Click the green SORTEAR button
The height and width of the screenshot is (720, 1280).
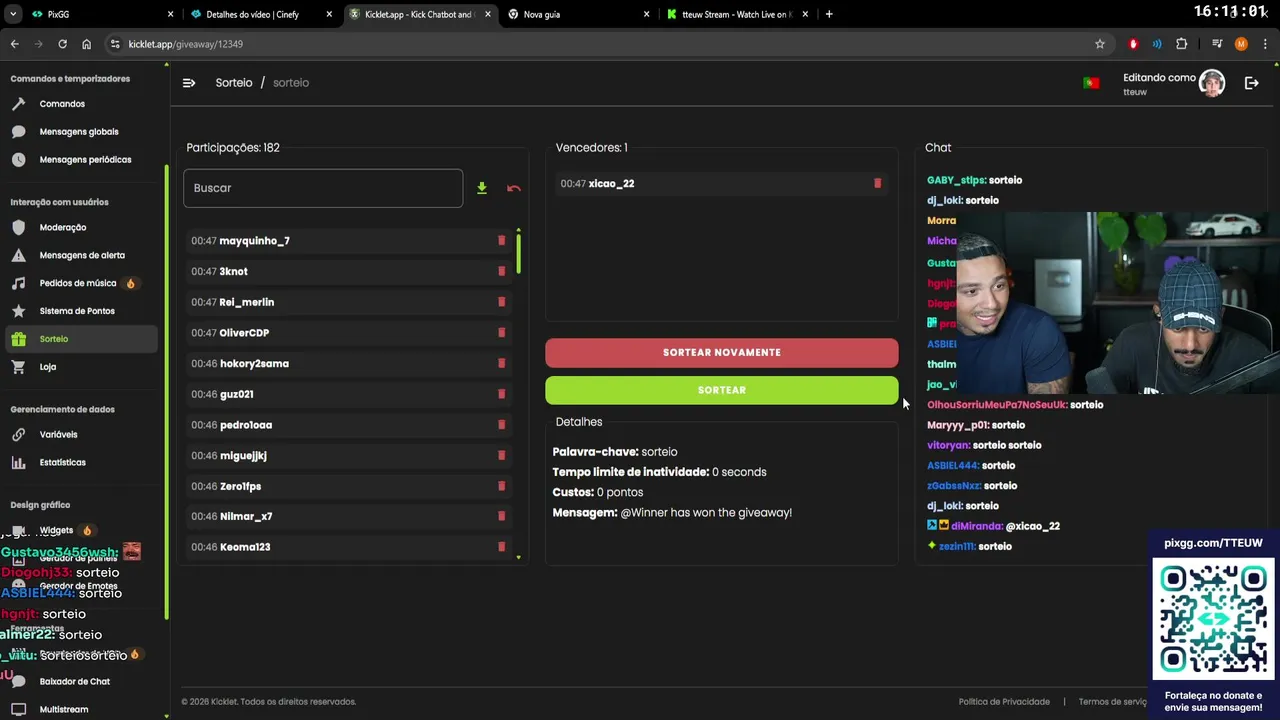pyautogui.click(x=722, y=390)
